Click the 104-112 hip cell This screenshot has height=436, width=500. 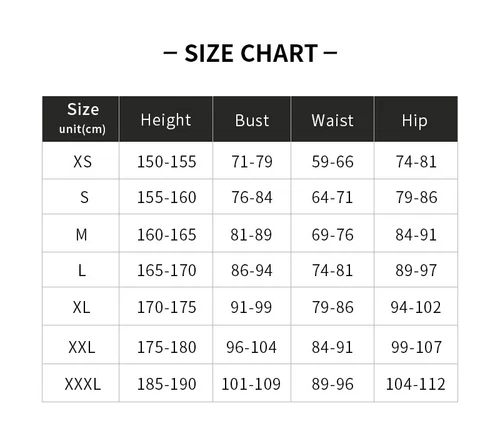(415, 384)
